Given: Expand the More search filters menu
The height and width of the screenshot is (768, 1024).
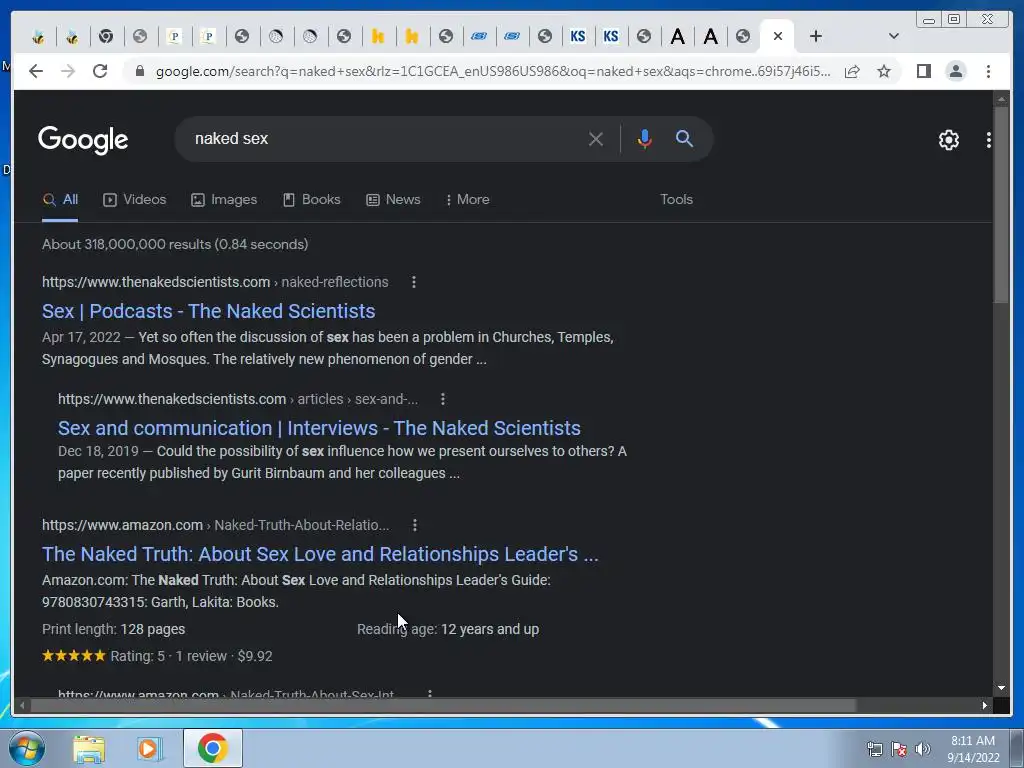Looking at the screenshot, I should (x=468, y=200).
